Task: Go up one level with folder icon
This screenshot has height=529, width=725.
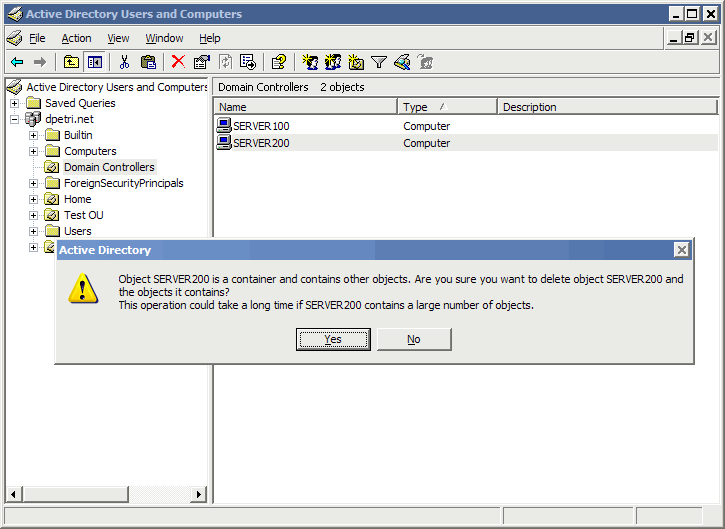Action: 71,62
